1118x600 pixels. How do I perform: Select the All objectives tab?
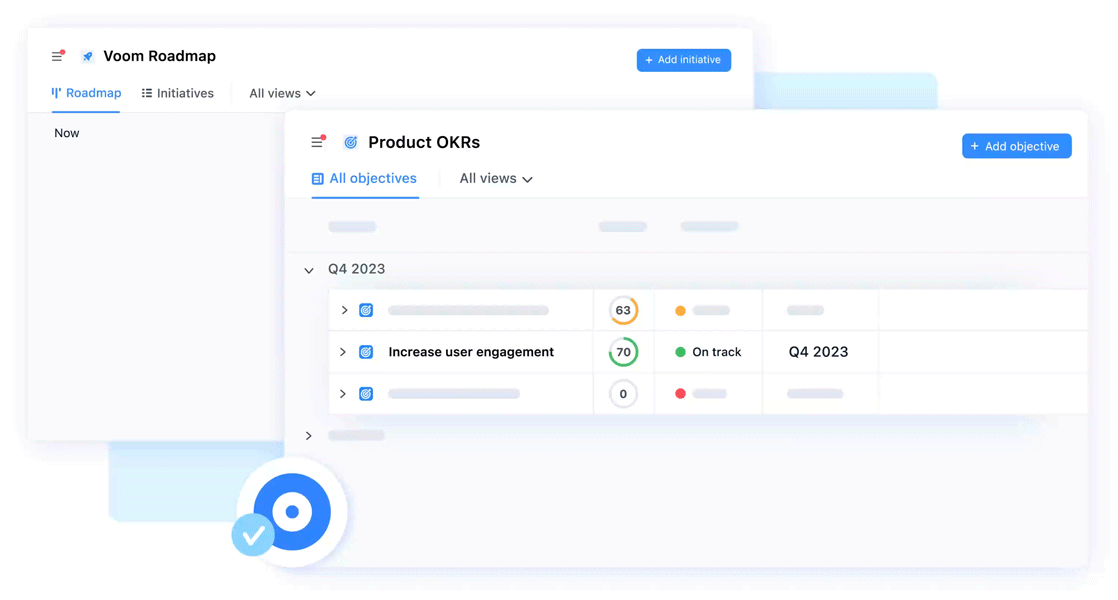(x=364, y=179)
